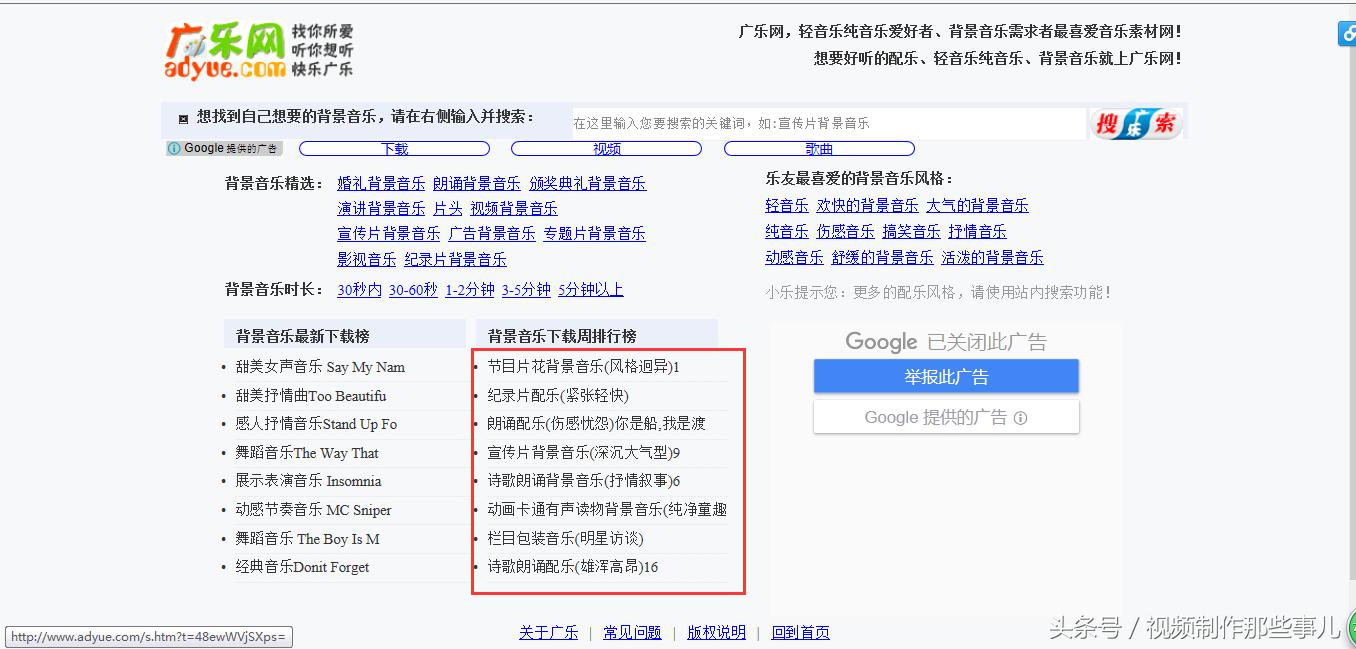Image resolution: width=1356 pixels, height=649 pixels.
Task: Click the blue share icon at top right
Action: (1348, 33)
